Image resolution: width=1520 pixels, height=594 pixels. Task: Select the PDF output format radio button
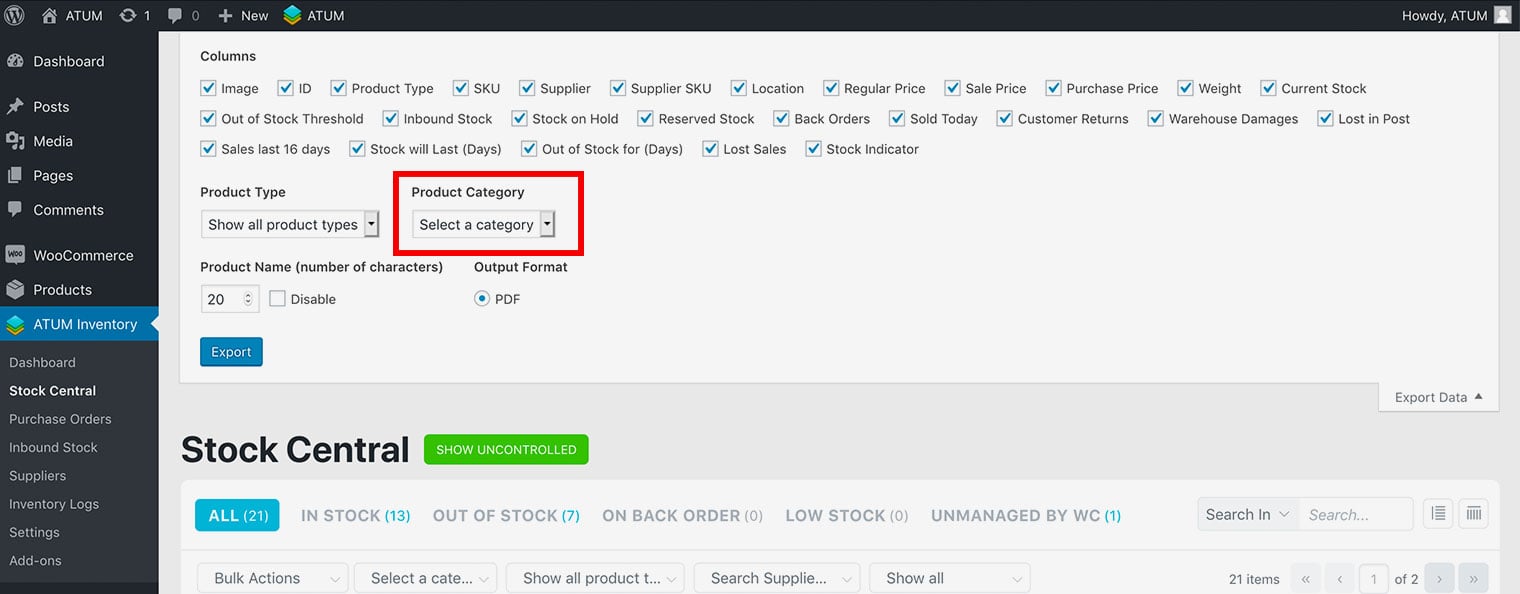(482, 299)
